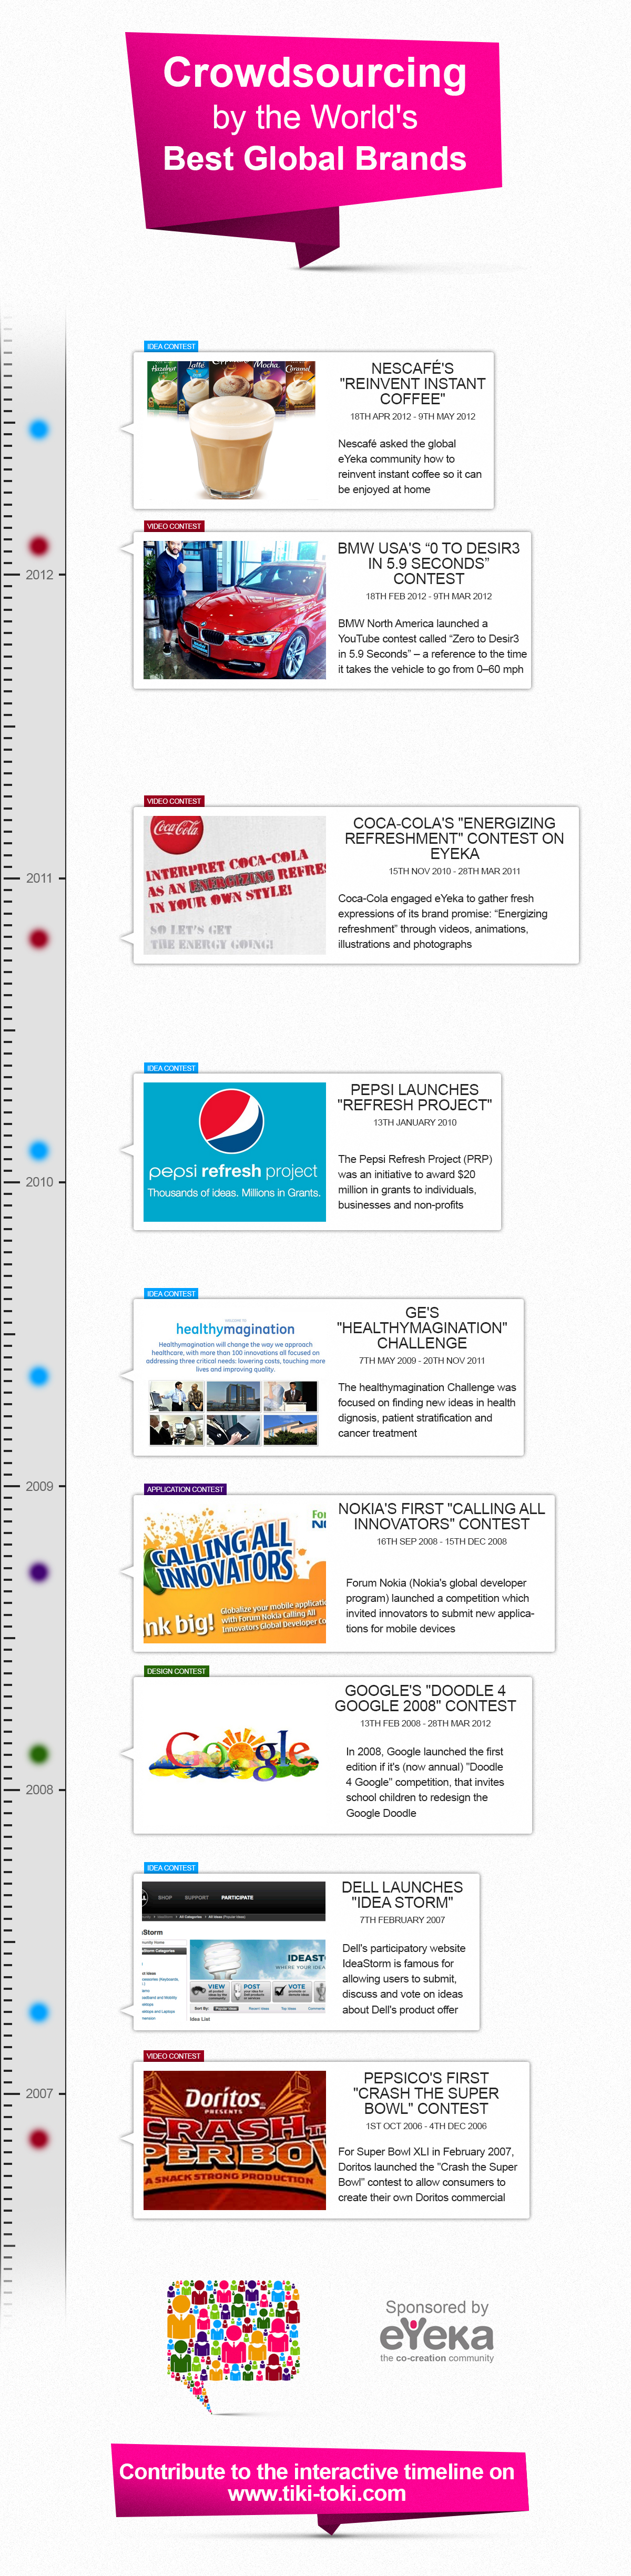This screenshot has width=631, height=2576.
Task: Select the purple timeline dot beside the Nokia card
Action: (x=39, y=1572)
